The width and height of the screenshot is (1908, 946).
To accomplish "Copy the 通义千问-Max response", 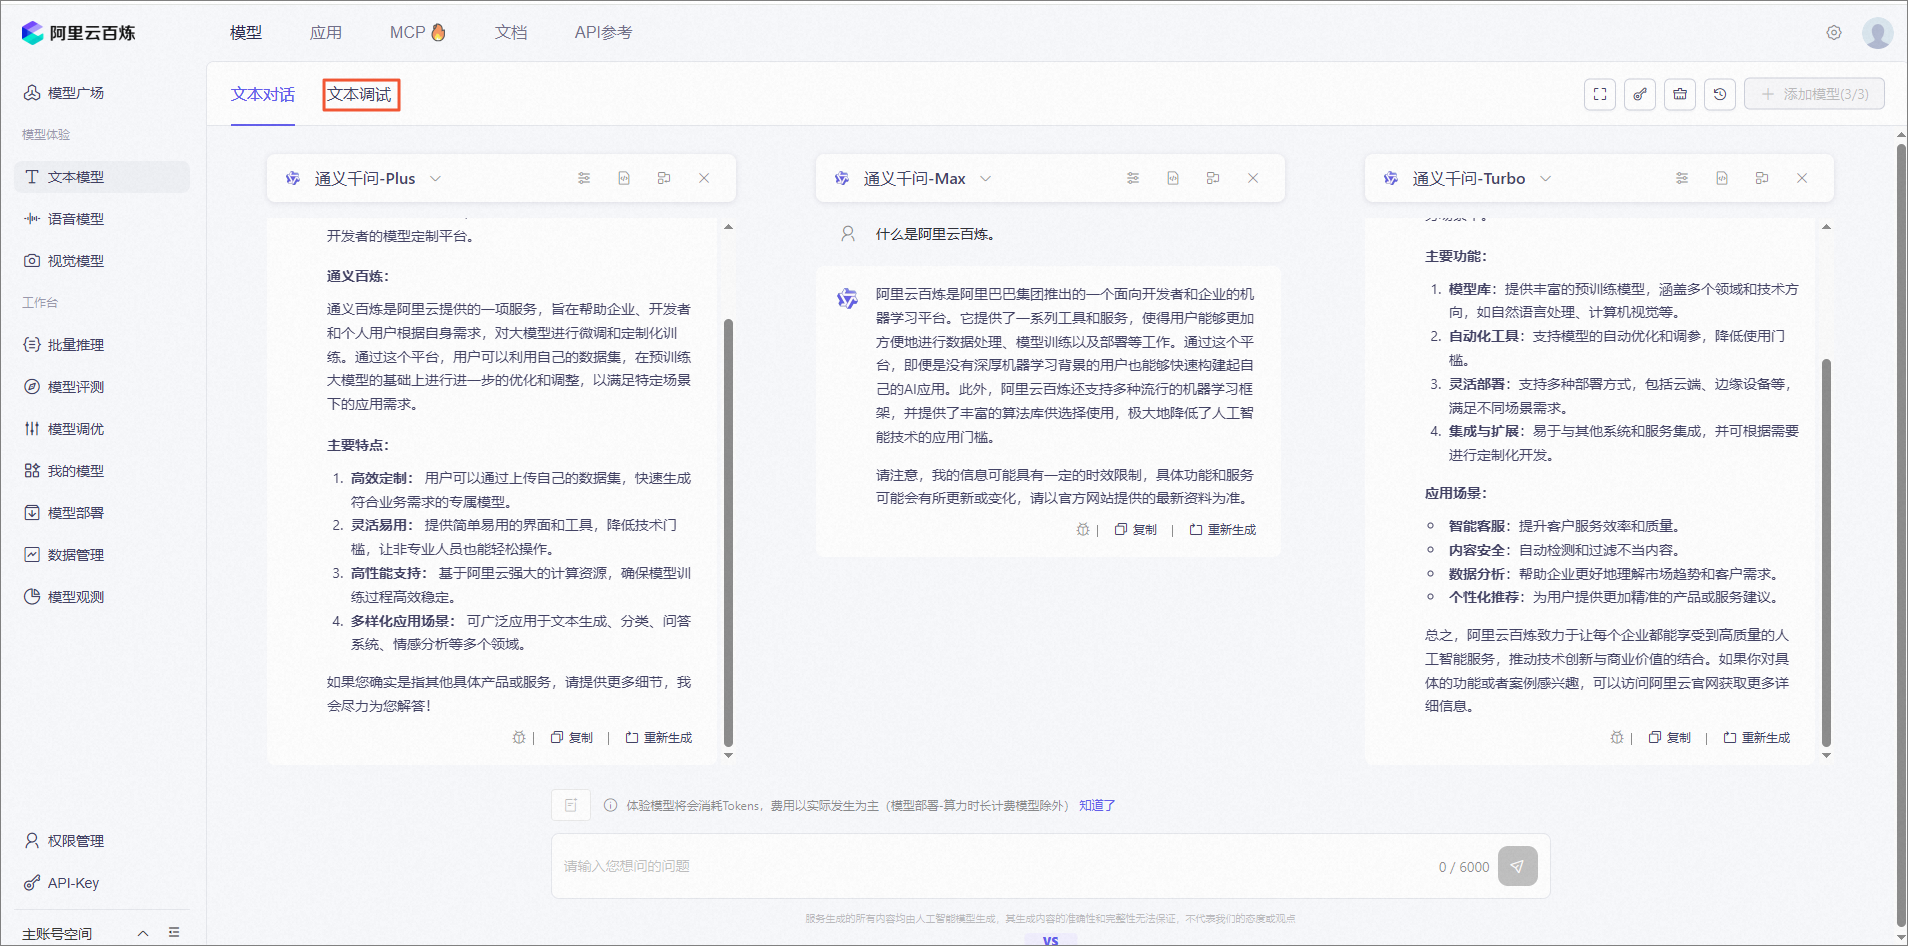I will [1135, 530].
